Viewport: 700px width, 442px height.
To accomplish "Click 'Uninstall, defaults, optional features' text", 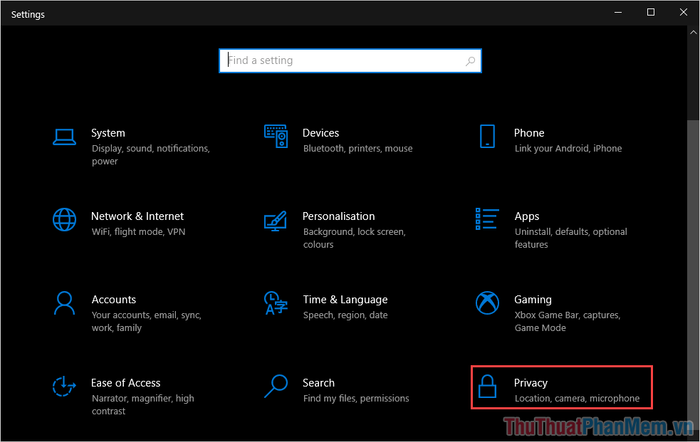I will tap(571, 238).
